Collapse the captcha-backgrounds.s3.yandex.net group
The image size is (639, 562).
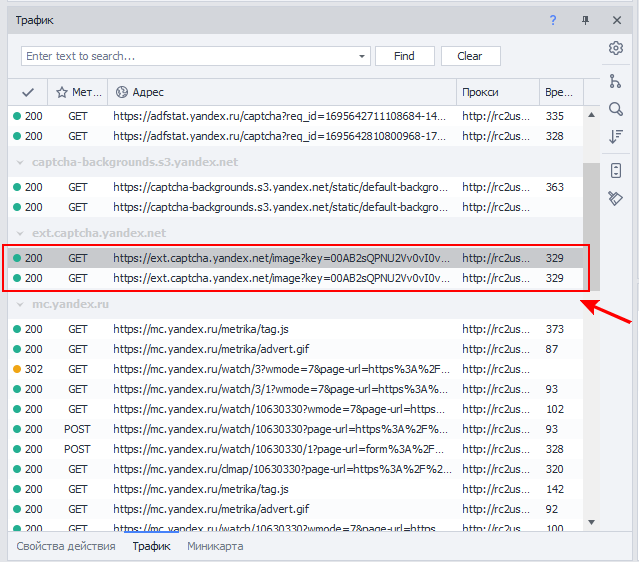coord(20,162)
